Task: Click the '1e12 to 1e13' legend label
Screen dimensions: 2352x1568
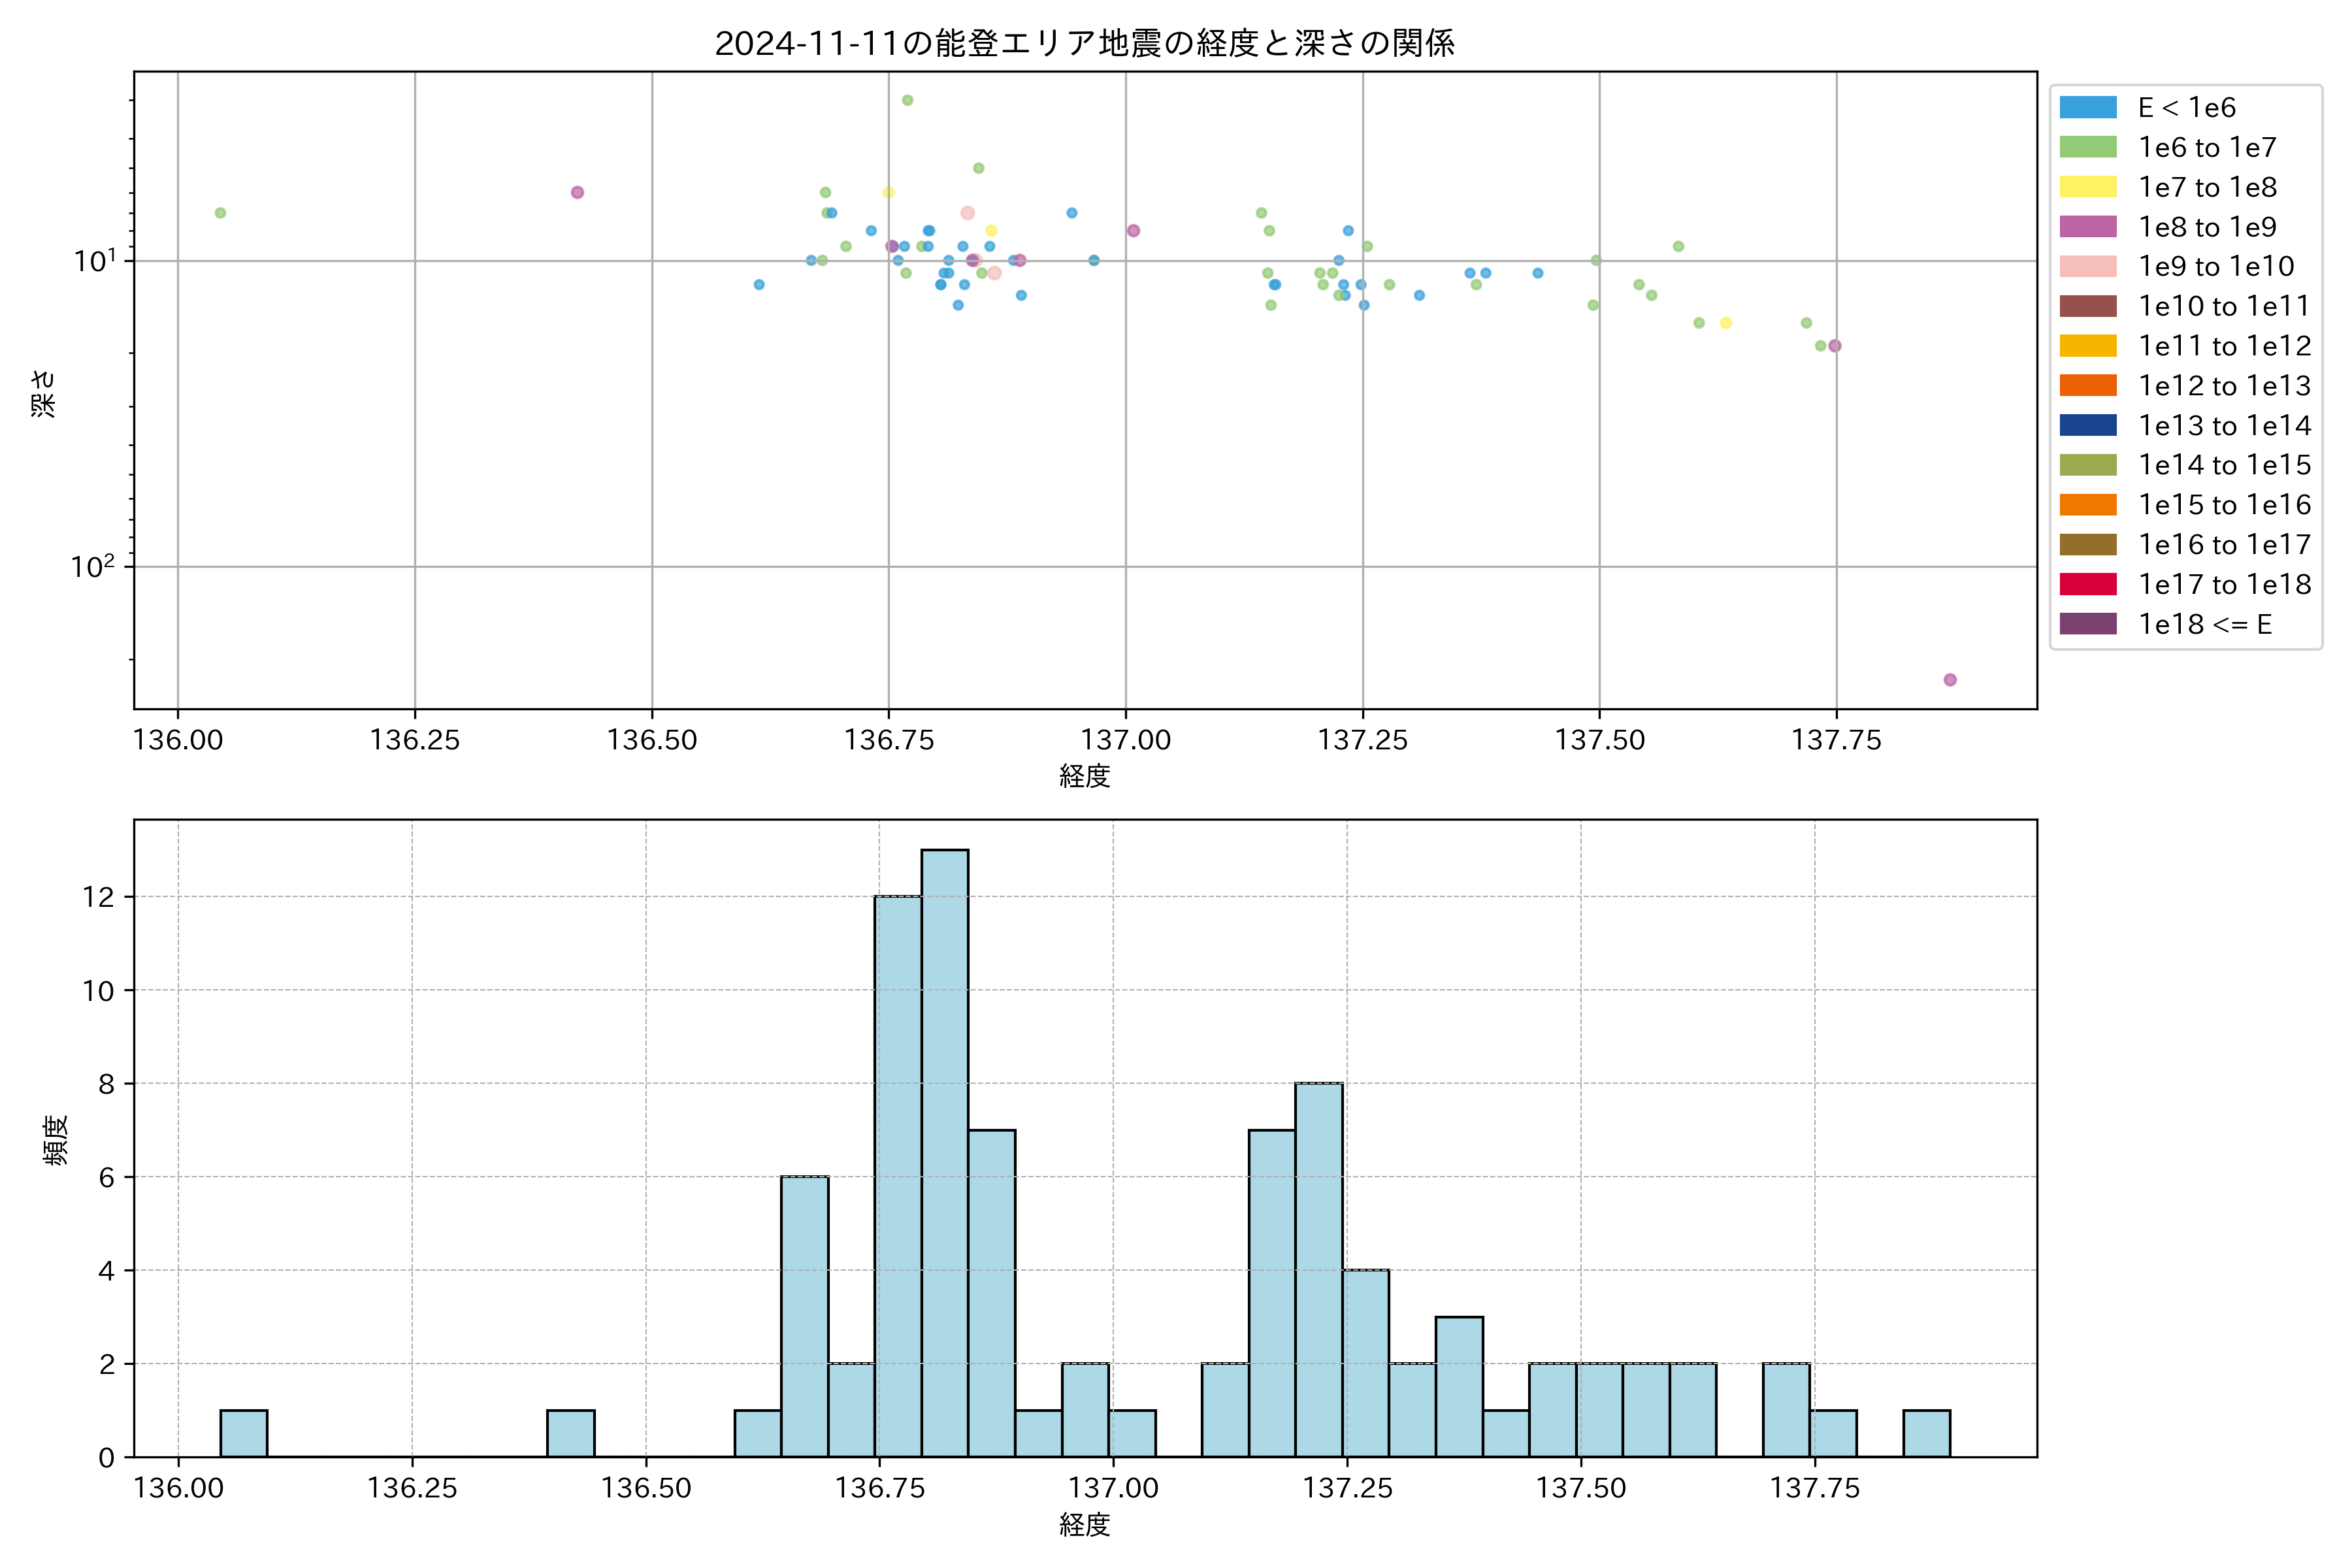Action: pyautogui.click(x=2224, y=386)
